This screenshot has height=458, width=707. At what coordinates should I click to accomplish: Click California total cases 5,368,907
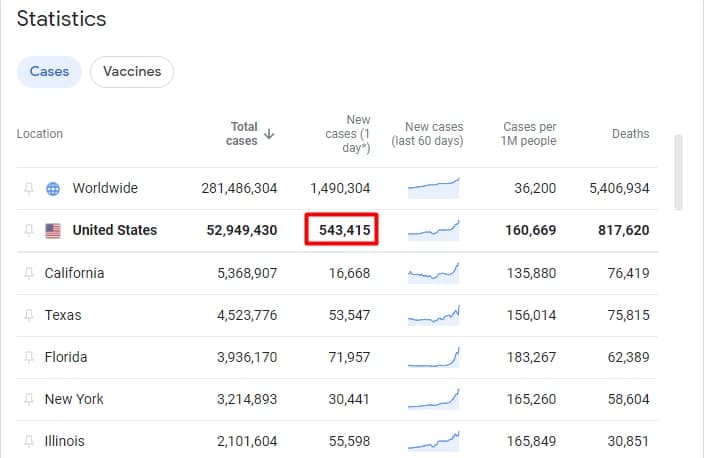pos(247,273)
